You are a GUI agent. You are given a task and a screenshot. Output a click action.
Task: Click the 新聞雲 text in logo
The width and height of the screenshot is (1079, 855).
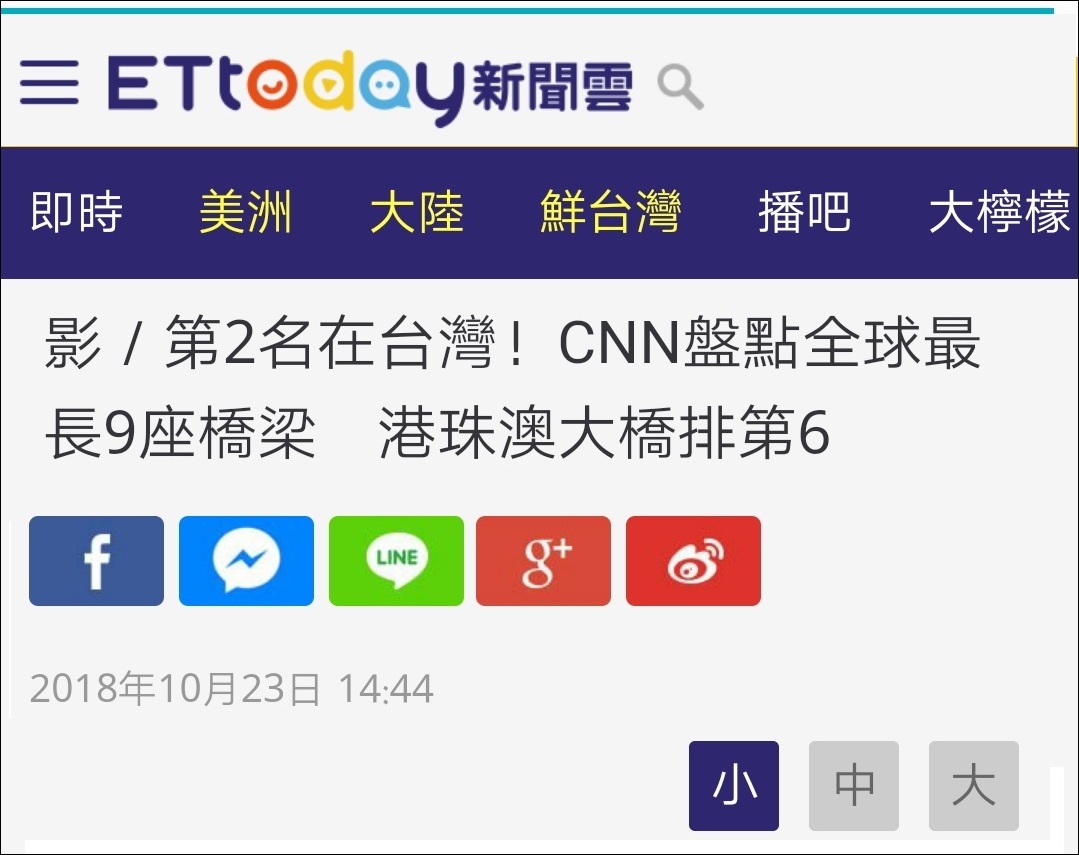553,87
